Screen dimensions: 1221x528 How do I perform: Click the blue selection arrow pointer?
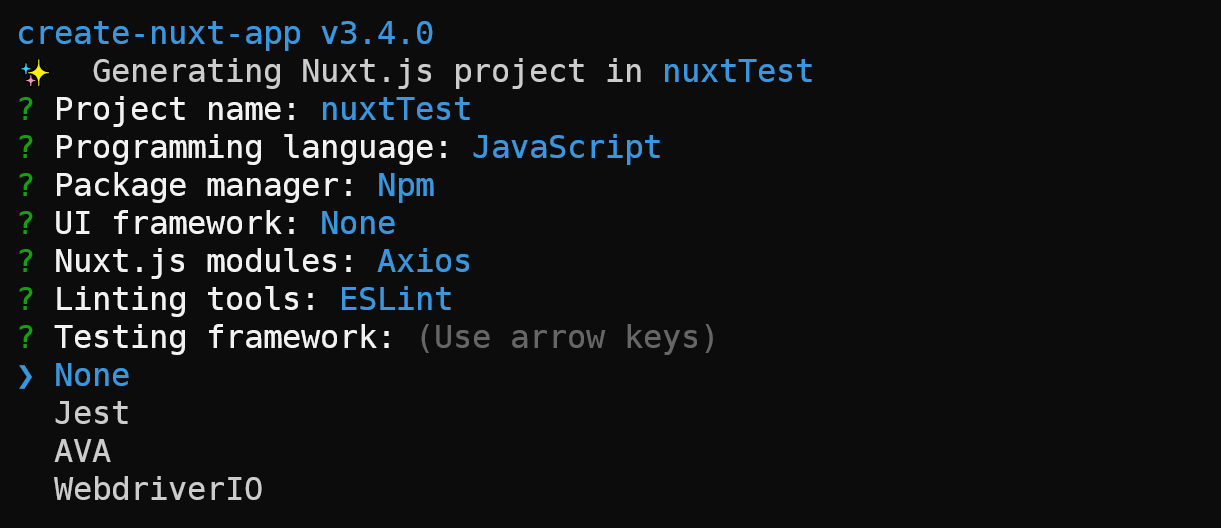(x=26, y=376)
